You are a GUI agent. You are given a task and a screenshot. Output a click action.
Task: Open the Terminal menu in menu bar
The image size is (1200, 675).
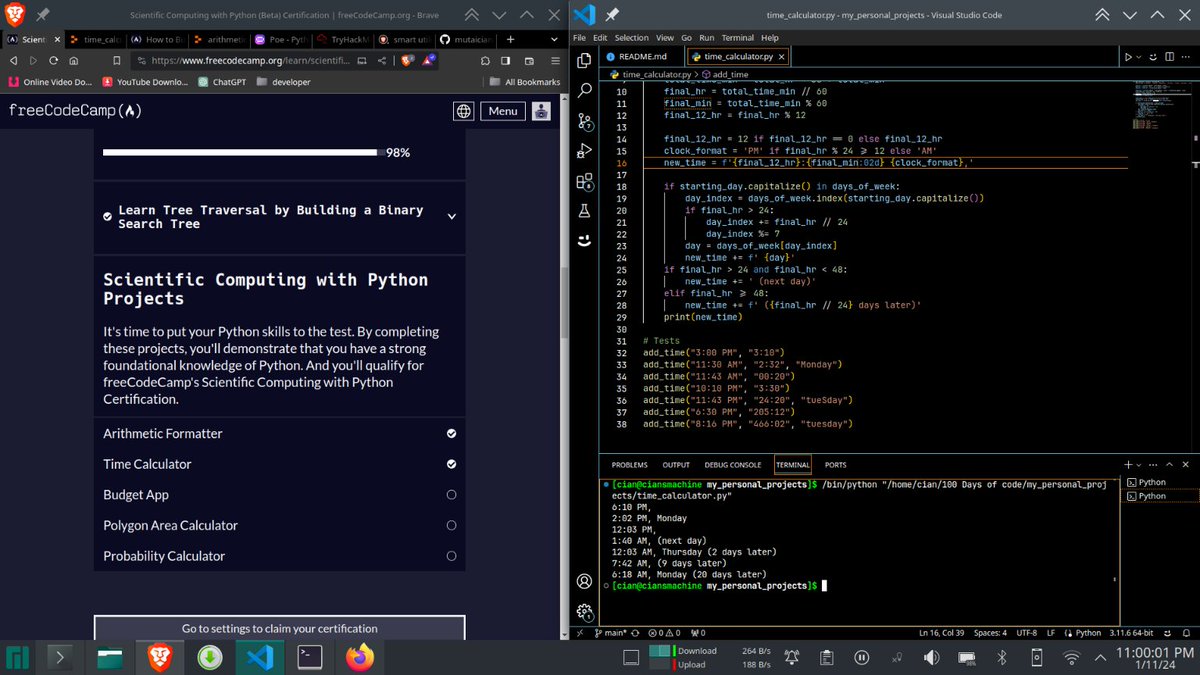(x=738, y=37)
